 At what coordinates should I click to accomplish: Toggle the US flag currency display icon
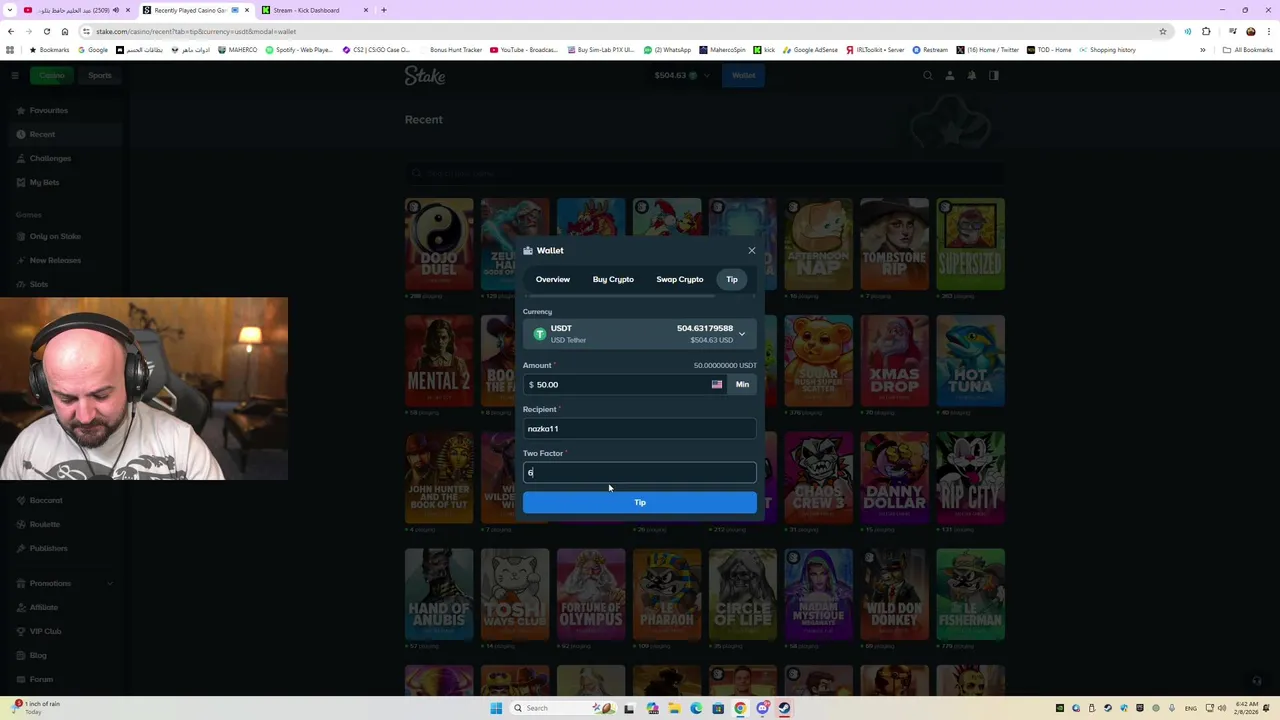point(717,384)
